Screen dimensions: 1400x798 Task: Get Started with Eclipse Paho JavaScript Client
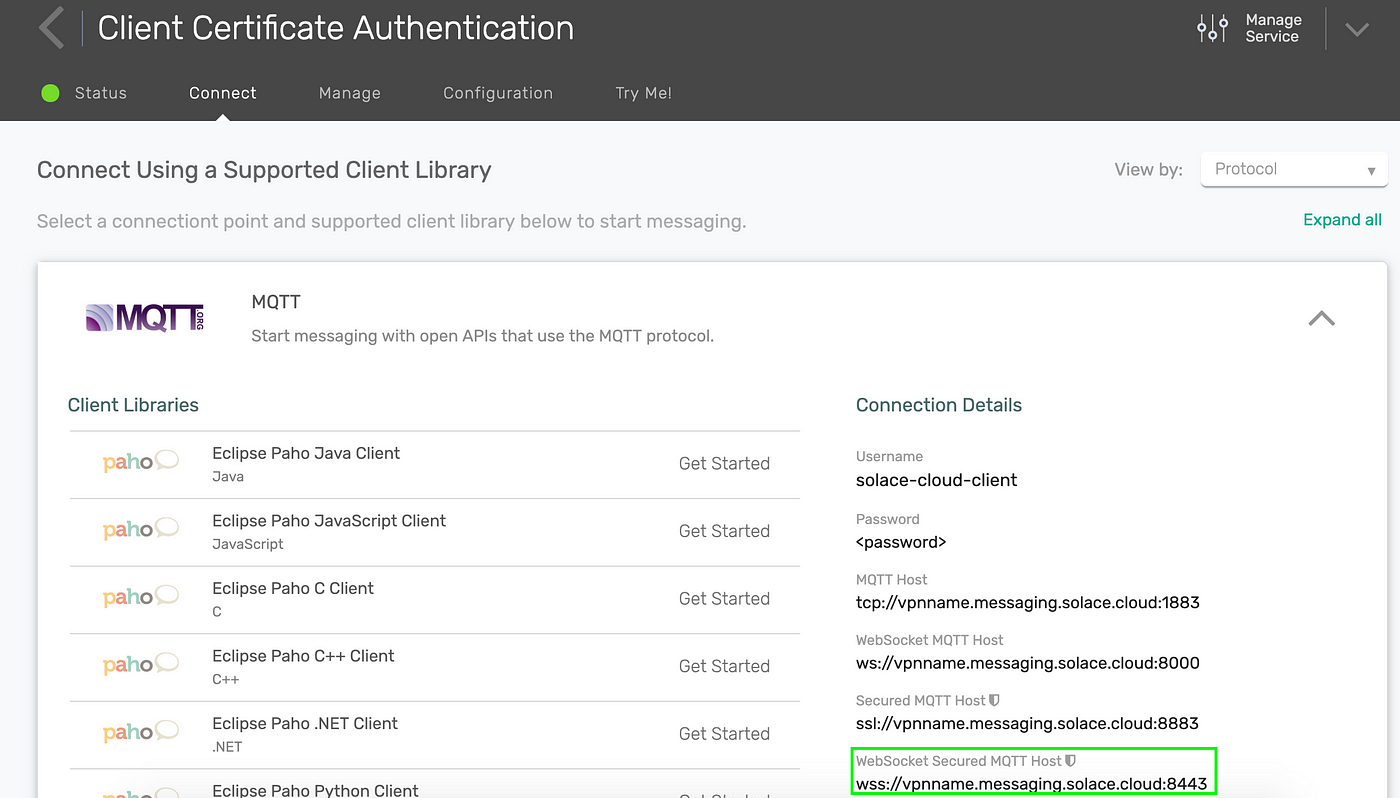[x=724, y=531]
